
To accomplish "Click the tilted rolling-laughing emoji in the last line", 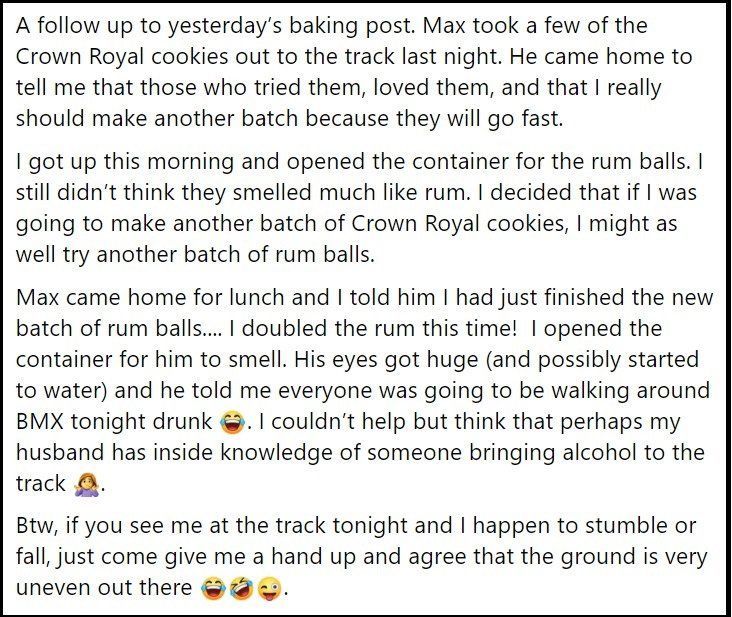I will coord(236,587).
